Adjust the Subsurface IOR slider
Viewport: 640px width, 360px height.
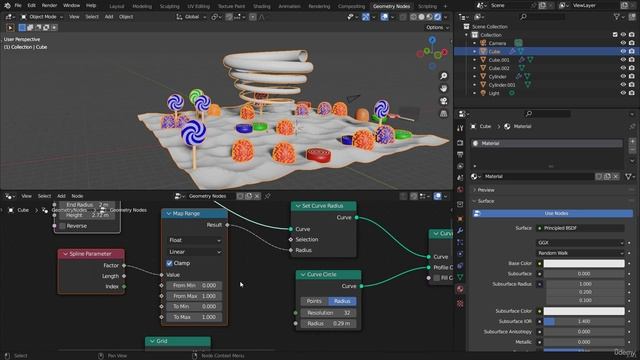pos(584,322)
